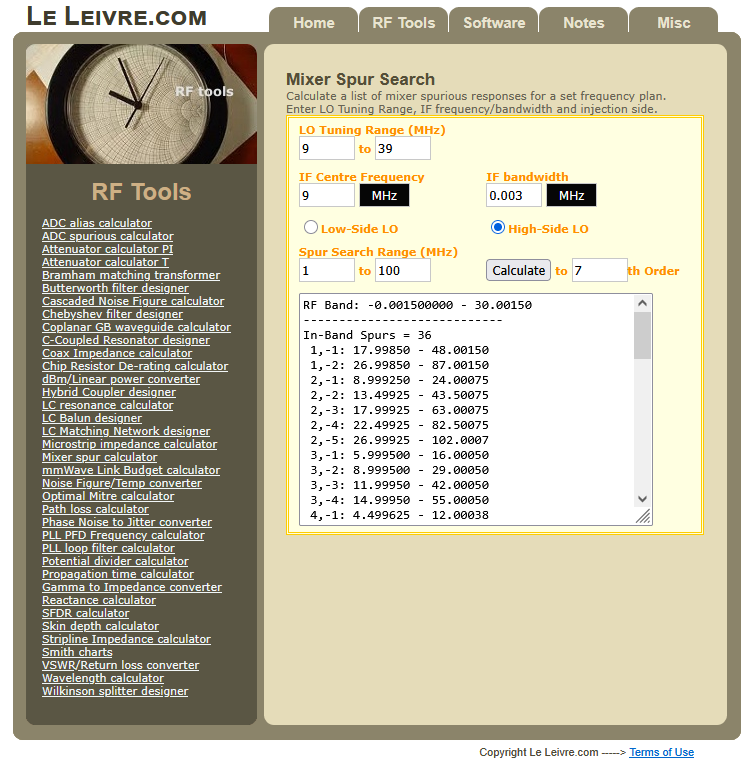Select the High-Side LO radio button

coord(498,228)
